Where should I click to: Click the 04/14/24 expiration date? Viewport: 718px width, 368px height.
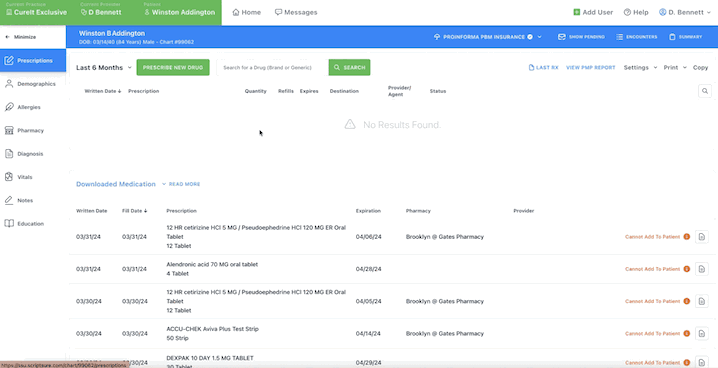(x=368, y=334)
